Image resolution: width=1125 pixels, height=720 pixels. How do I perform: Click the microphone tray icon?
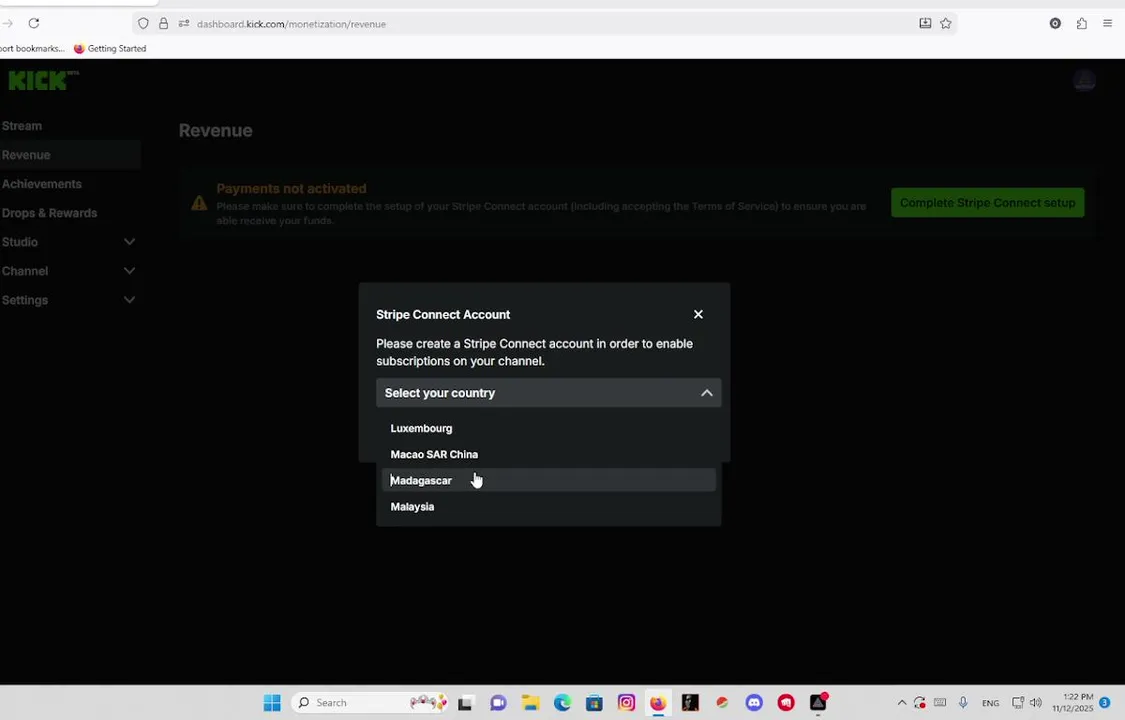pos(963,703)
